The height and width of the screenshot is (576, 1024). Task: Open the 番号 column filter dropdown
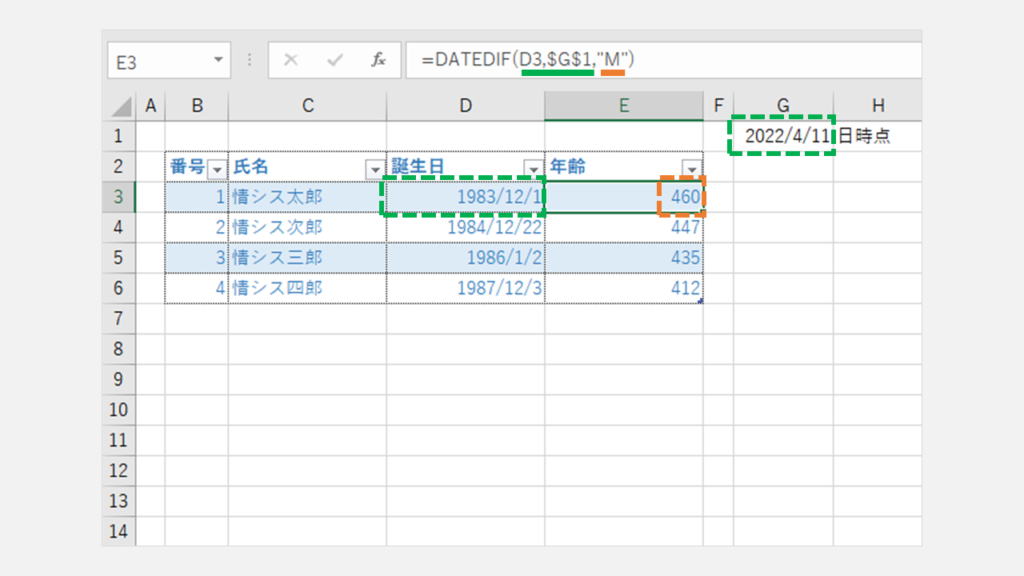(x=217, y=168)
